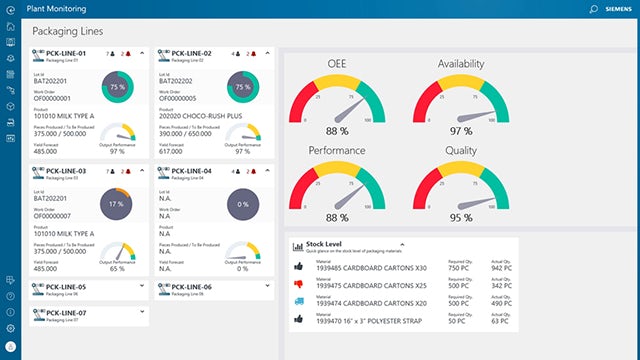Open the cube/materials icon in the sidebar
The width and height of the screenshot is (640, 360).
(x=11, y=107)
